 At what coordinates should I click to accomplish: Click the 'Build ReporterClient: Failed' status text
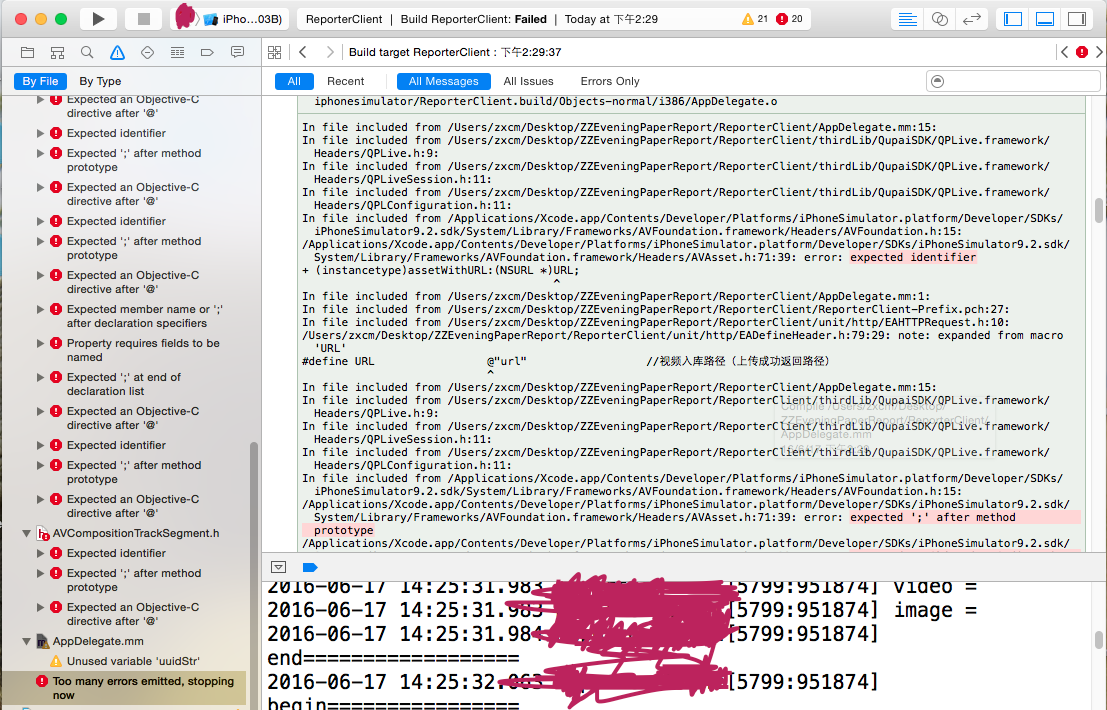[474, 19]
